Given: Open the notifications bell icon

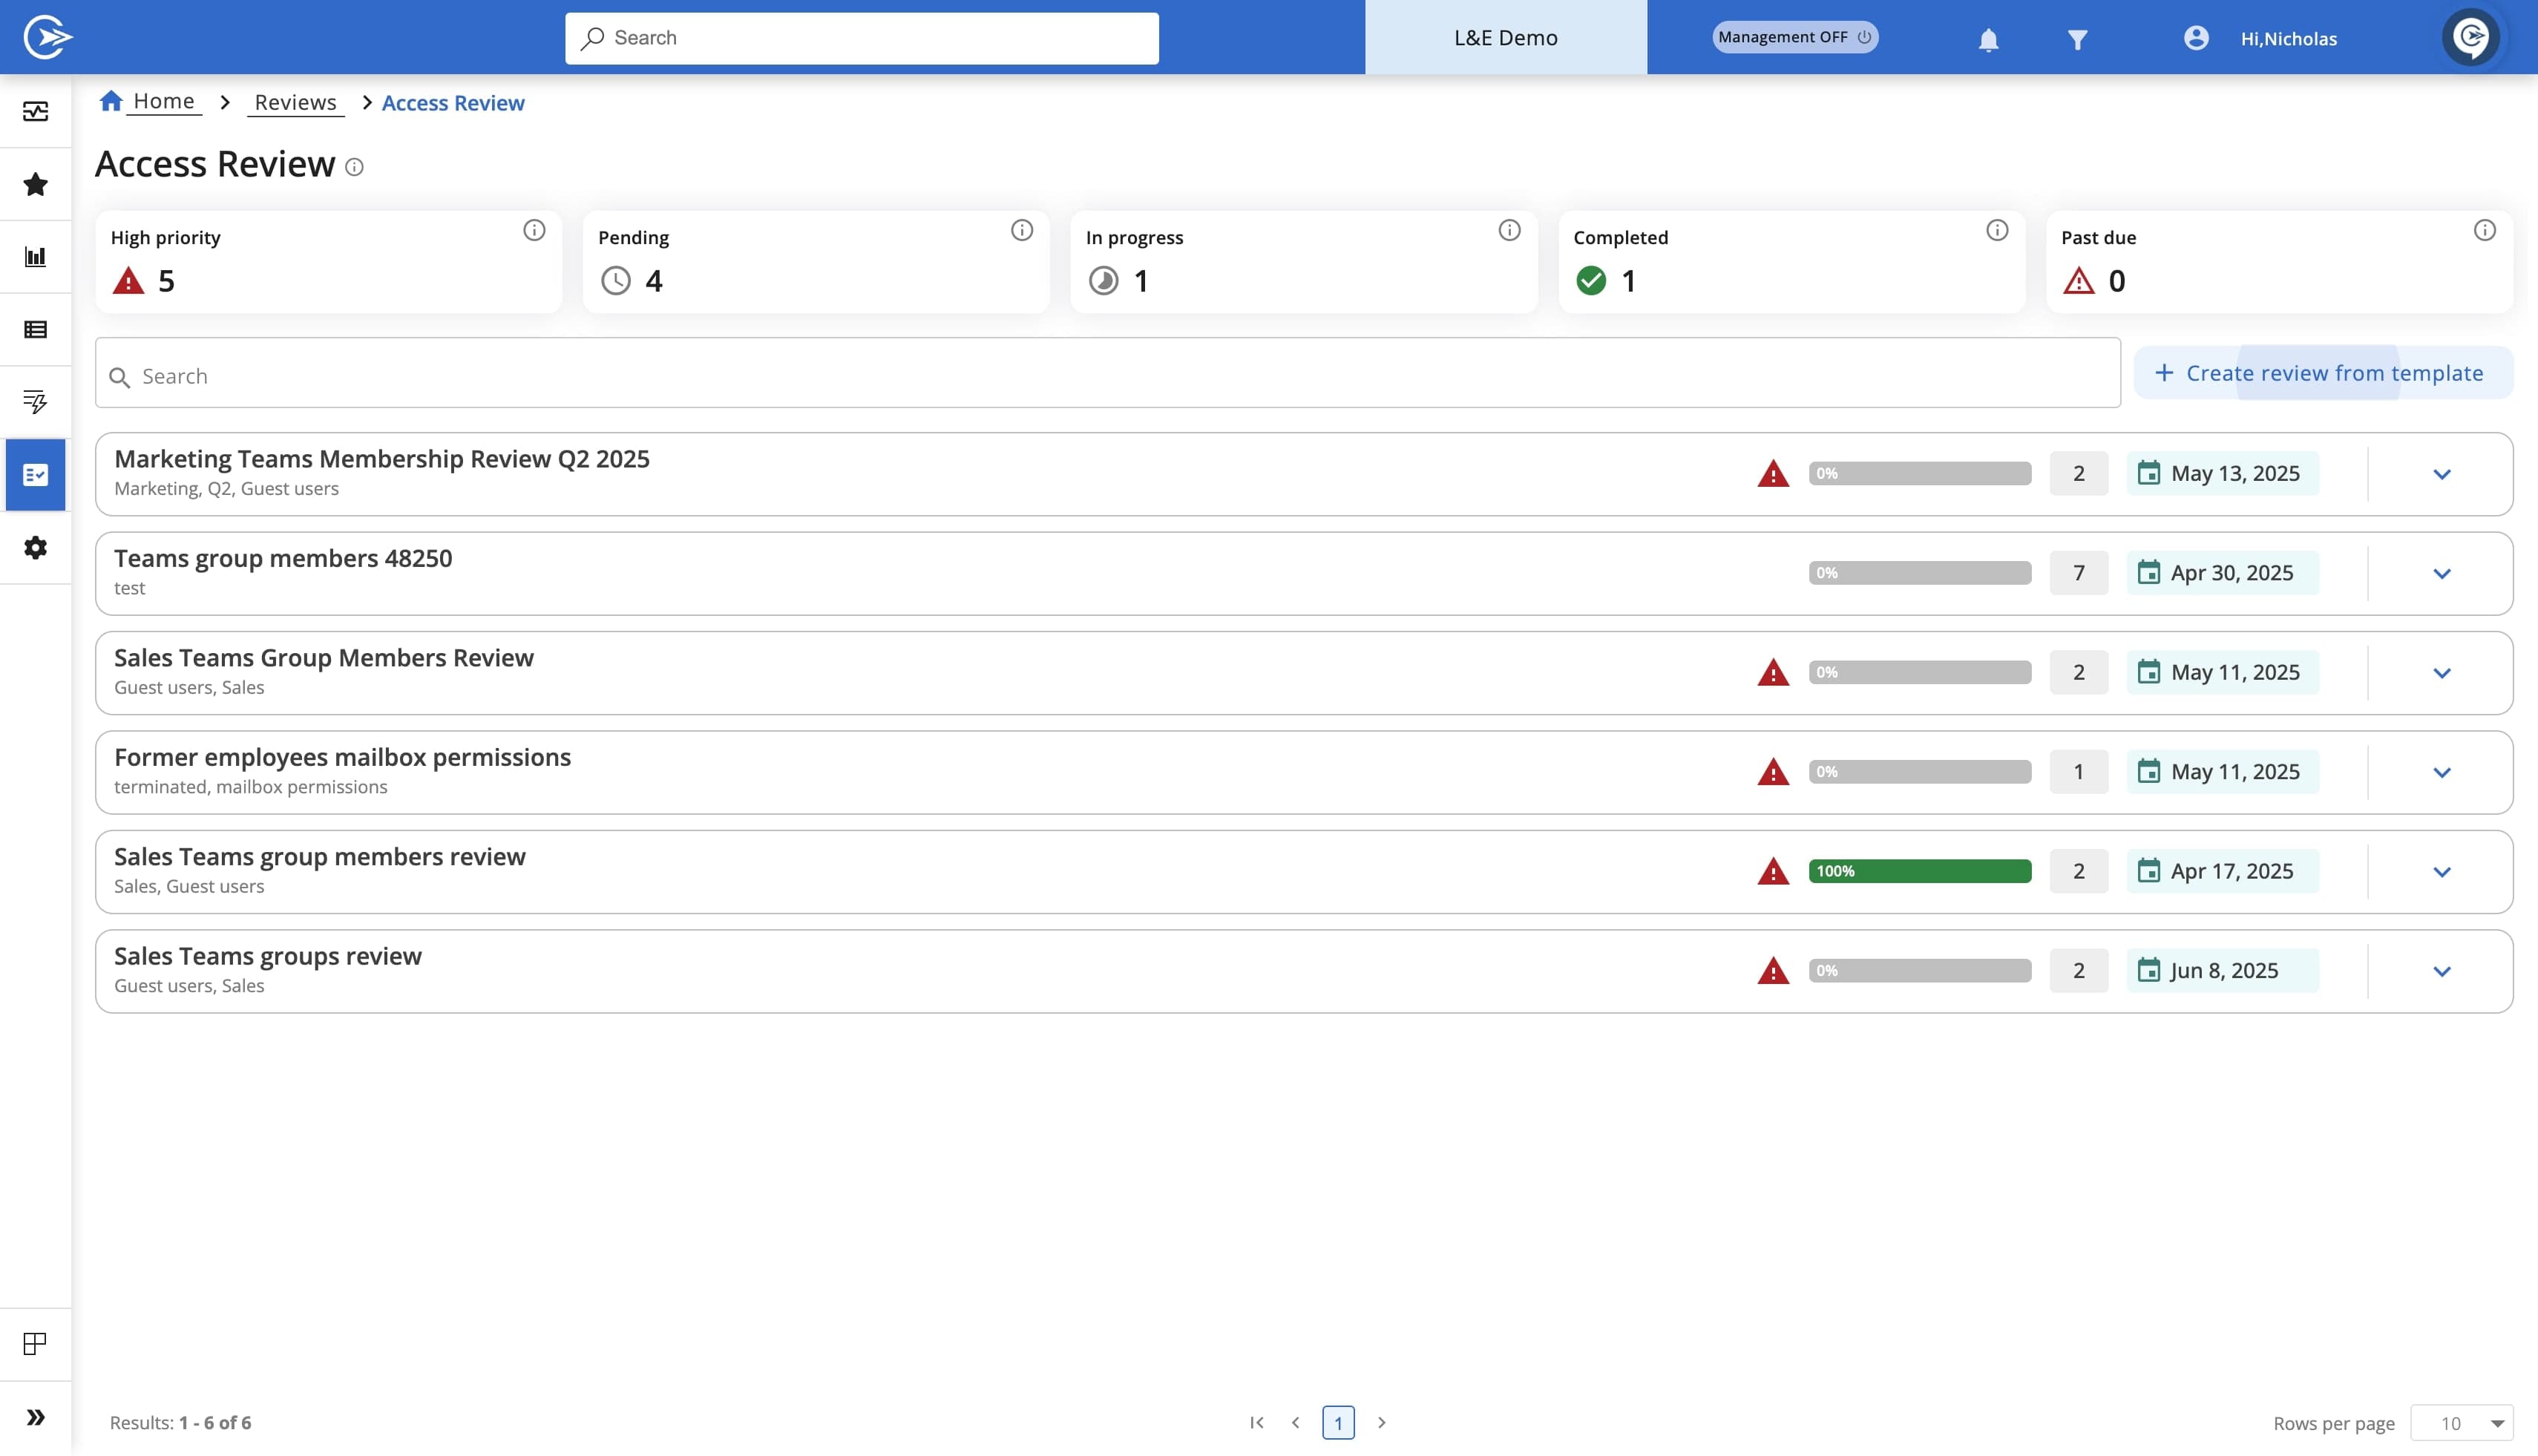Looking at the screenshot, I should [1988, 39].
